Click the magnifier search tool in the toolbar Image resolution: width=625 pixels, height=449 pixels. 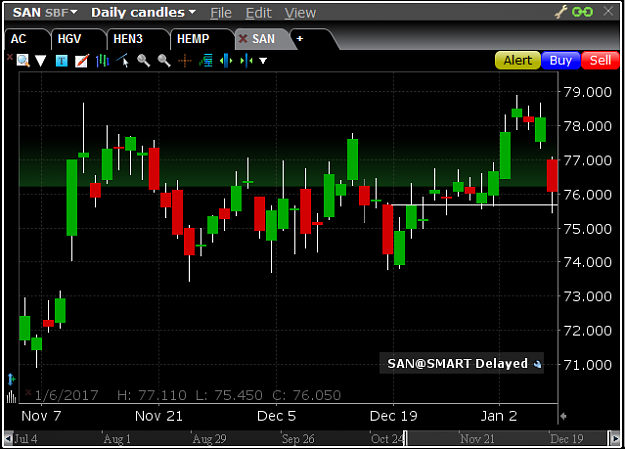click(23, 61)
